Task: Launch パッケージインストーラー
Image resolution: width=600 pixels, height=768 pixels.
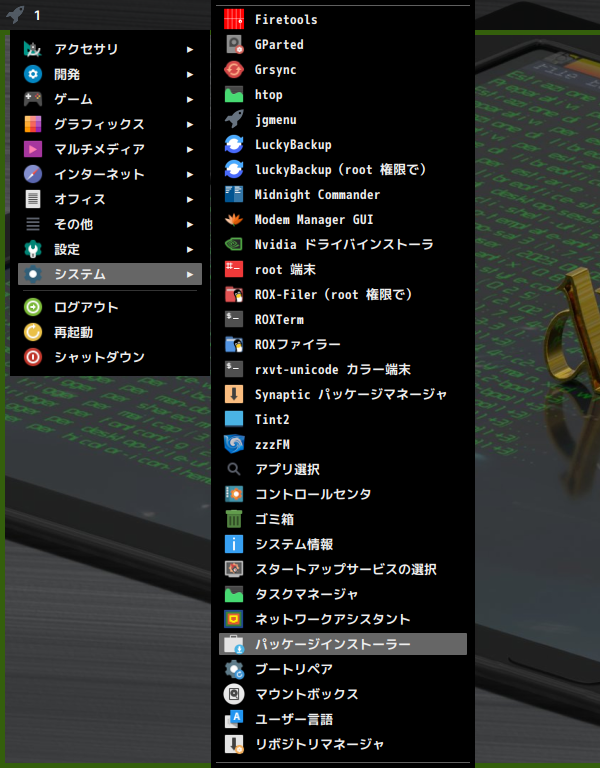Action: pyautogui.click(x=343, y=644)
